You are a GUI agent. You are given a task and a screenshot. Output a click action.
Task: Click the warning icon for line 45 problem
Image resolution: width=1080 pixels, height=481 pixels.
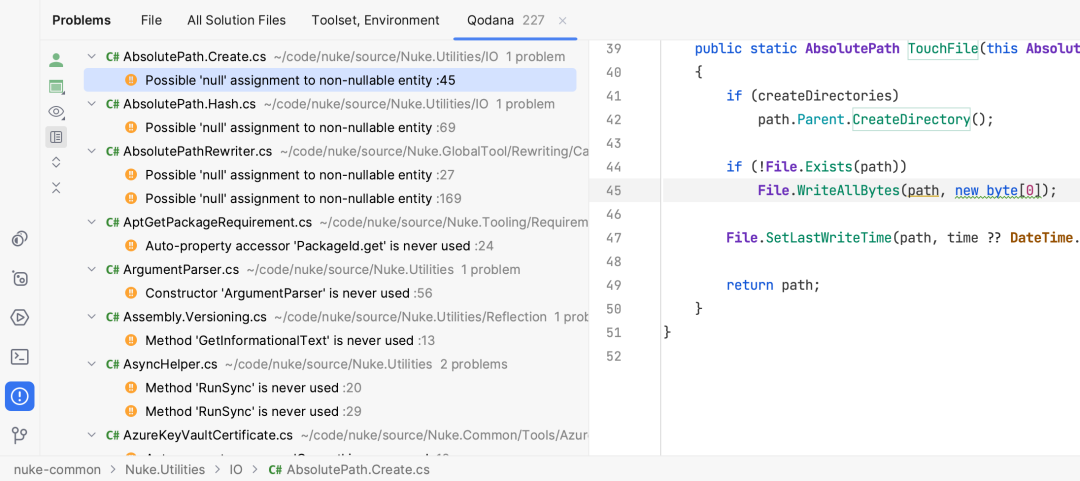click(131, 80)
